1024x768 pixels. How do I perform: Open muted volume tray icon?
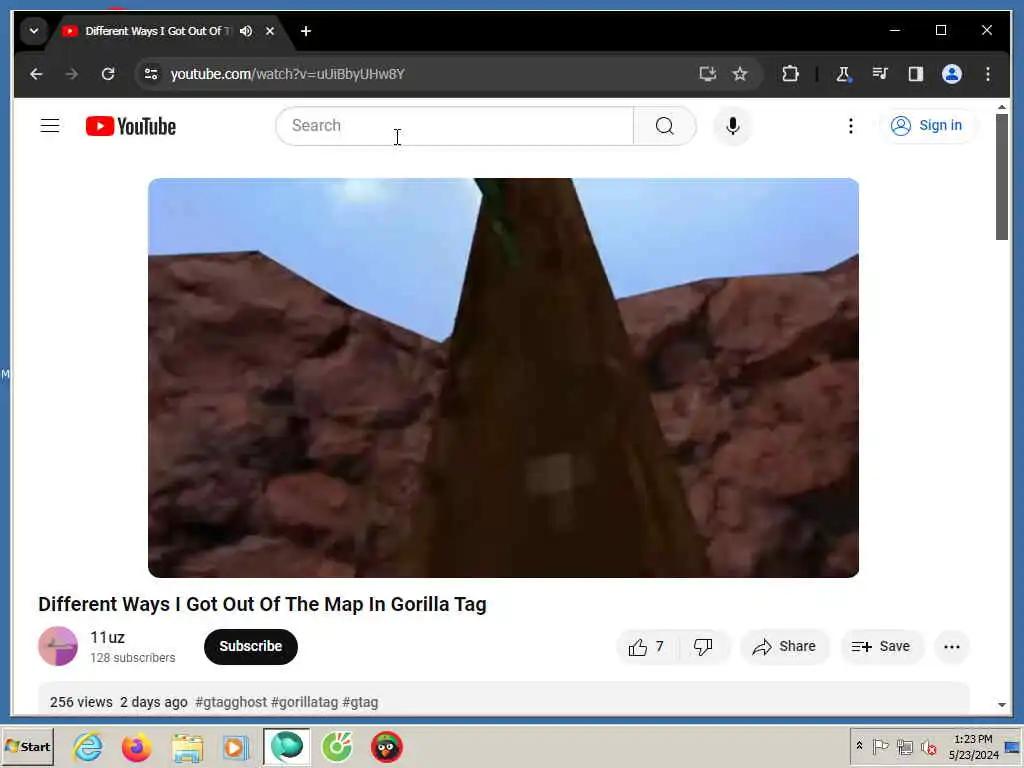pyautogui.click(x=928, y=746)
